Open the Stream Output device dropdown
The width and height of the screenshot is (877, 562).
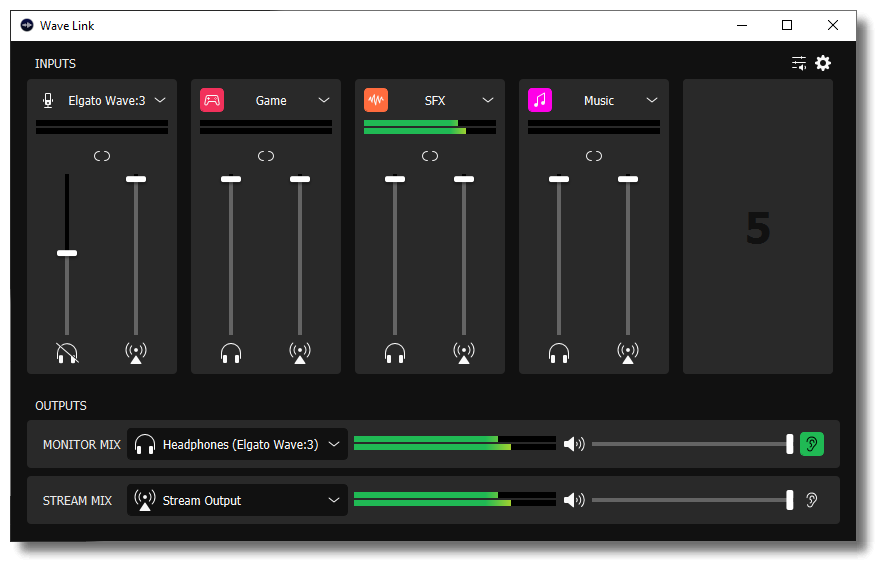(334, 500)
